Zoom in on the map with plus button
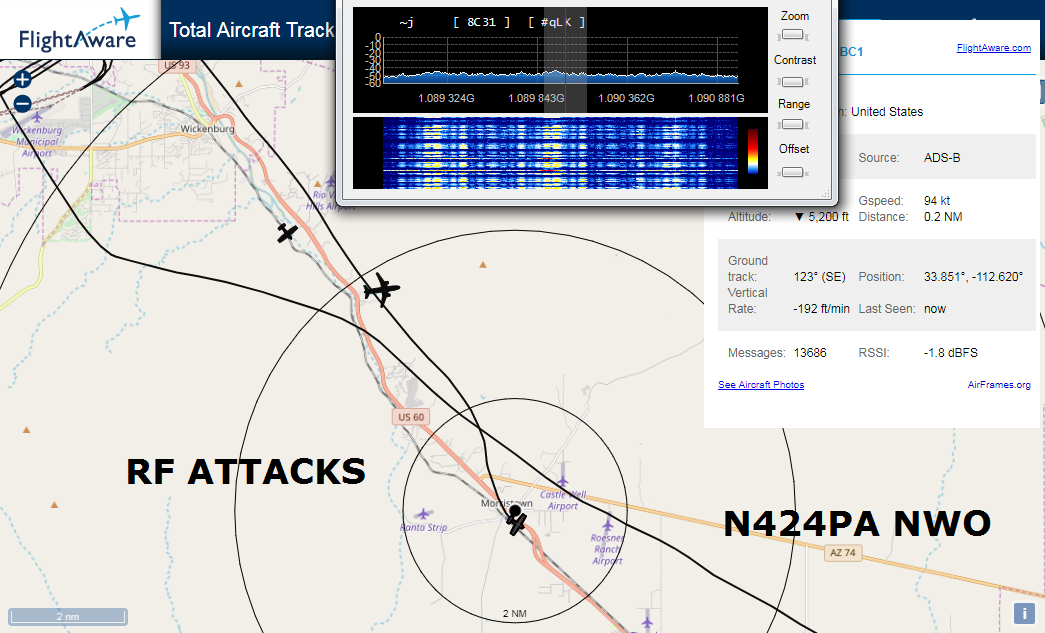The width and height of the screenshot is (1045, 633). point(22,80)
